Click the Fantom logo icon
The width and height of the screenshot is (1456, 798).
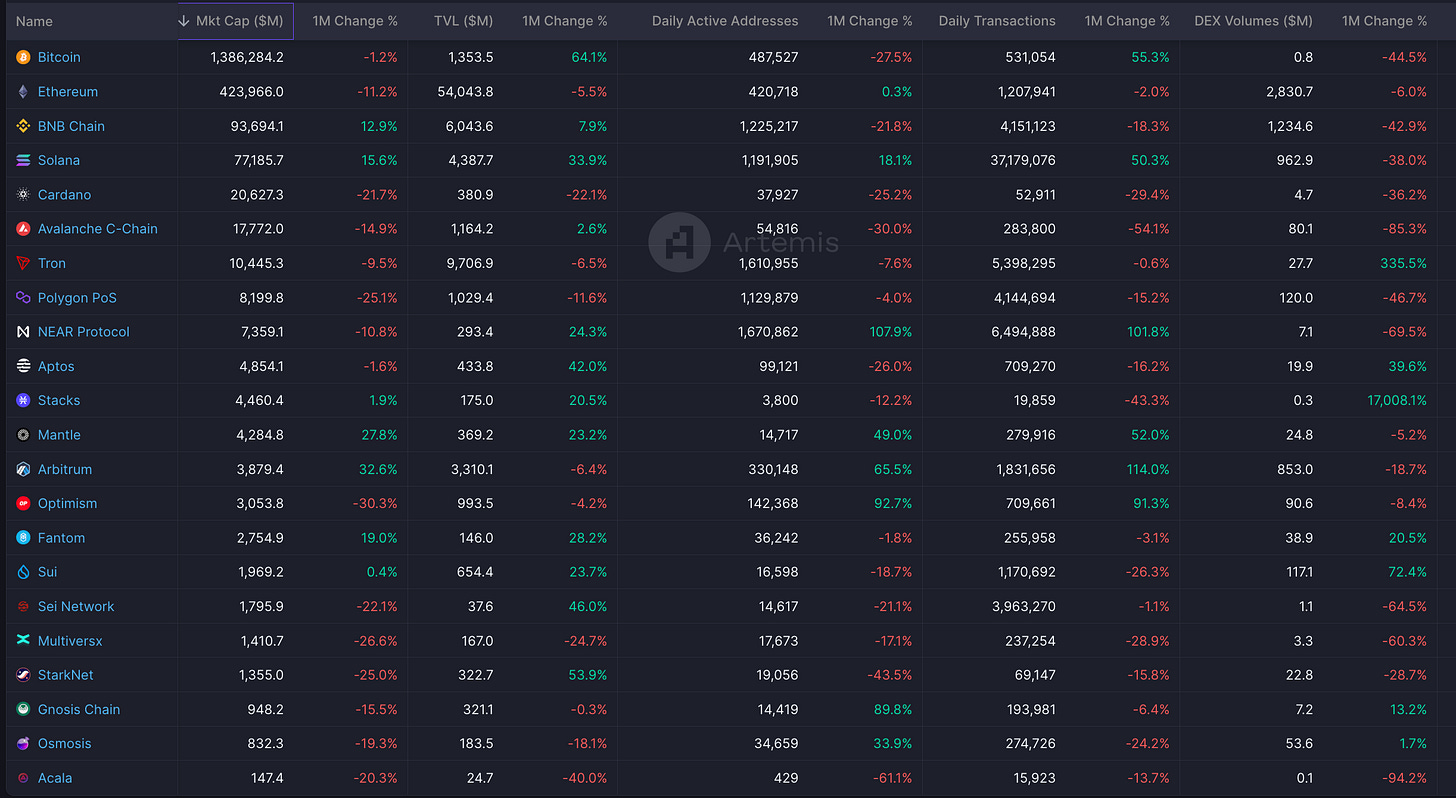click(x=23, y=538)
